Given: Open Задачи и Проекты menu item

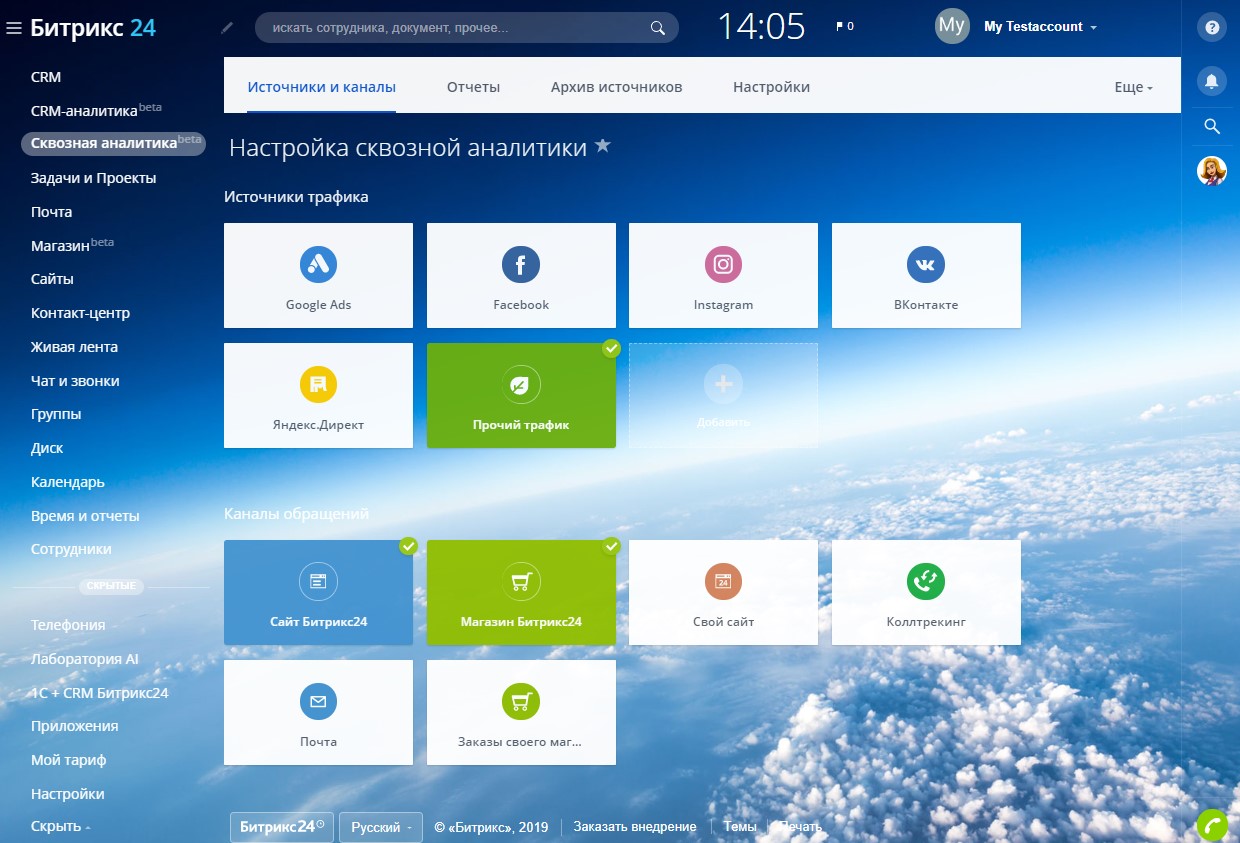Looking at the screenshot, I should pos(93,178).
